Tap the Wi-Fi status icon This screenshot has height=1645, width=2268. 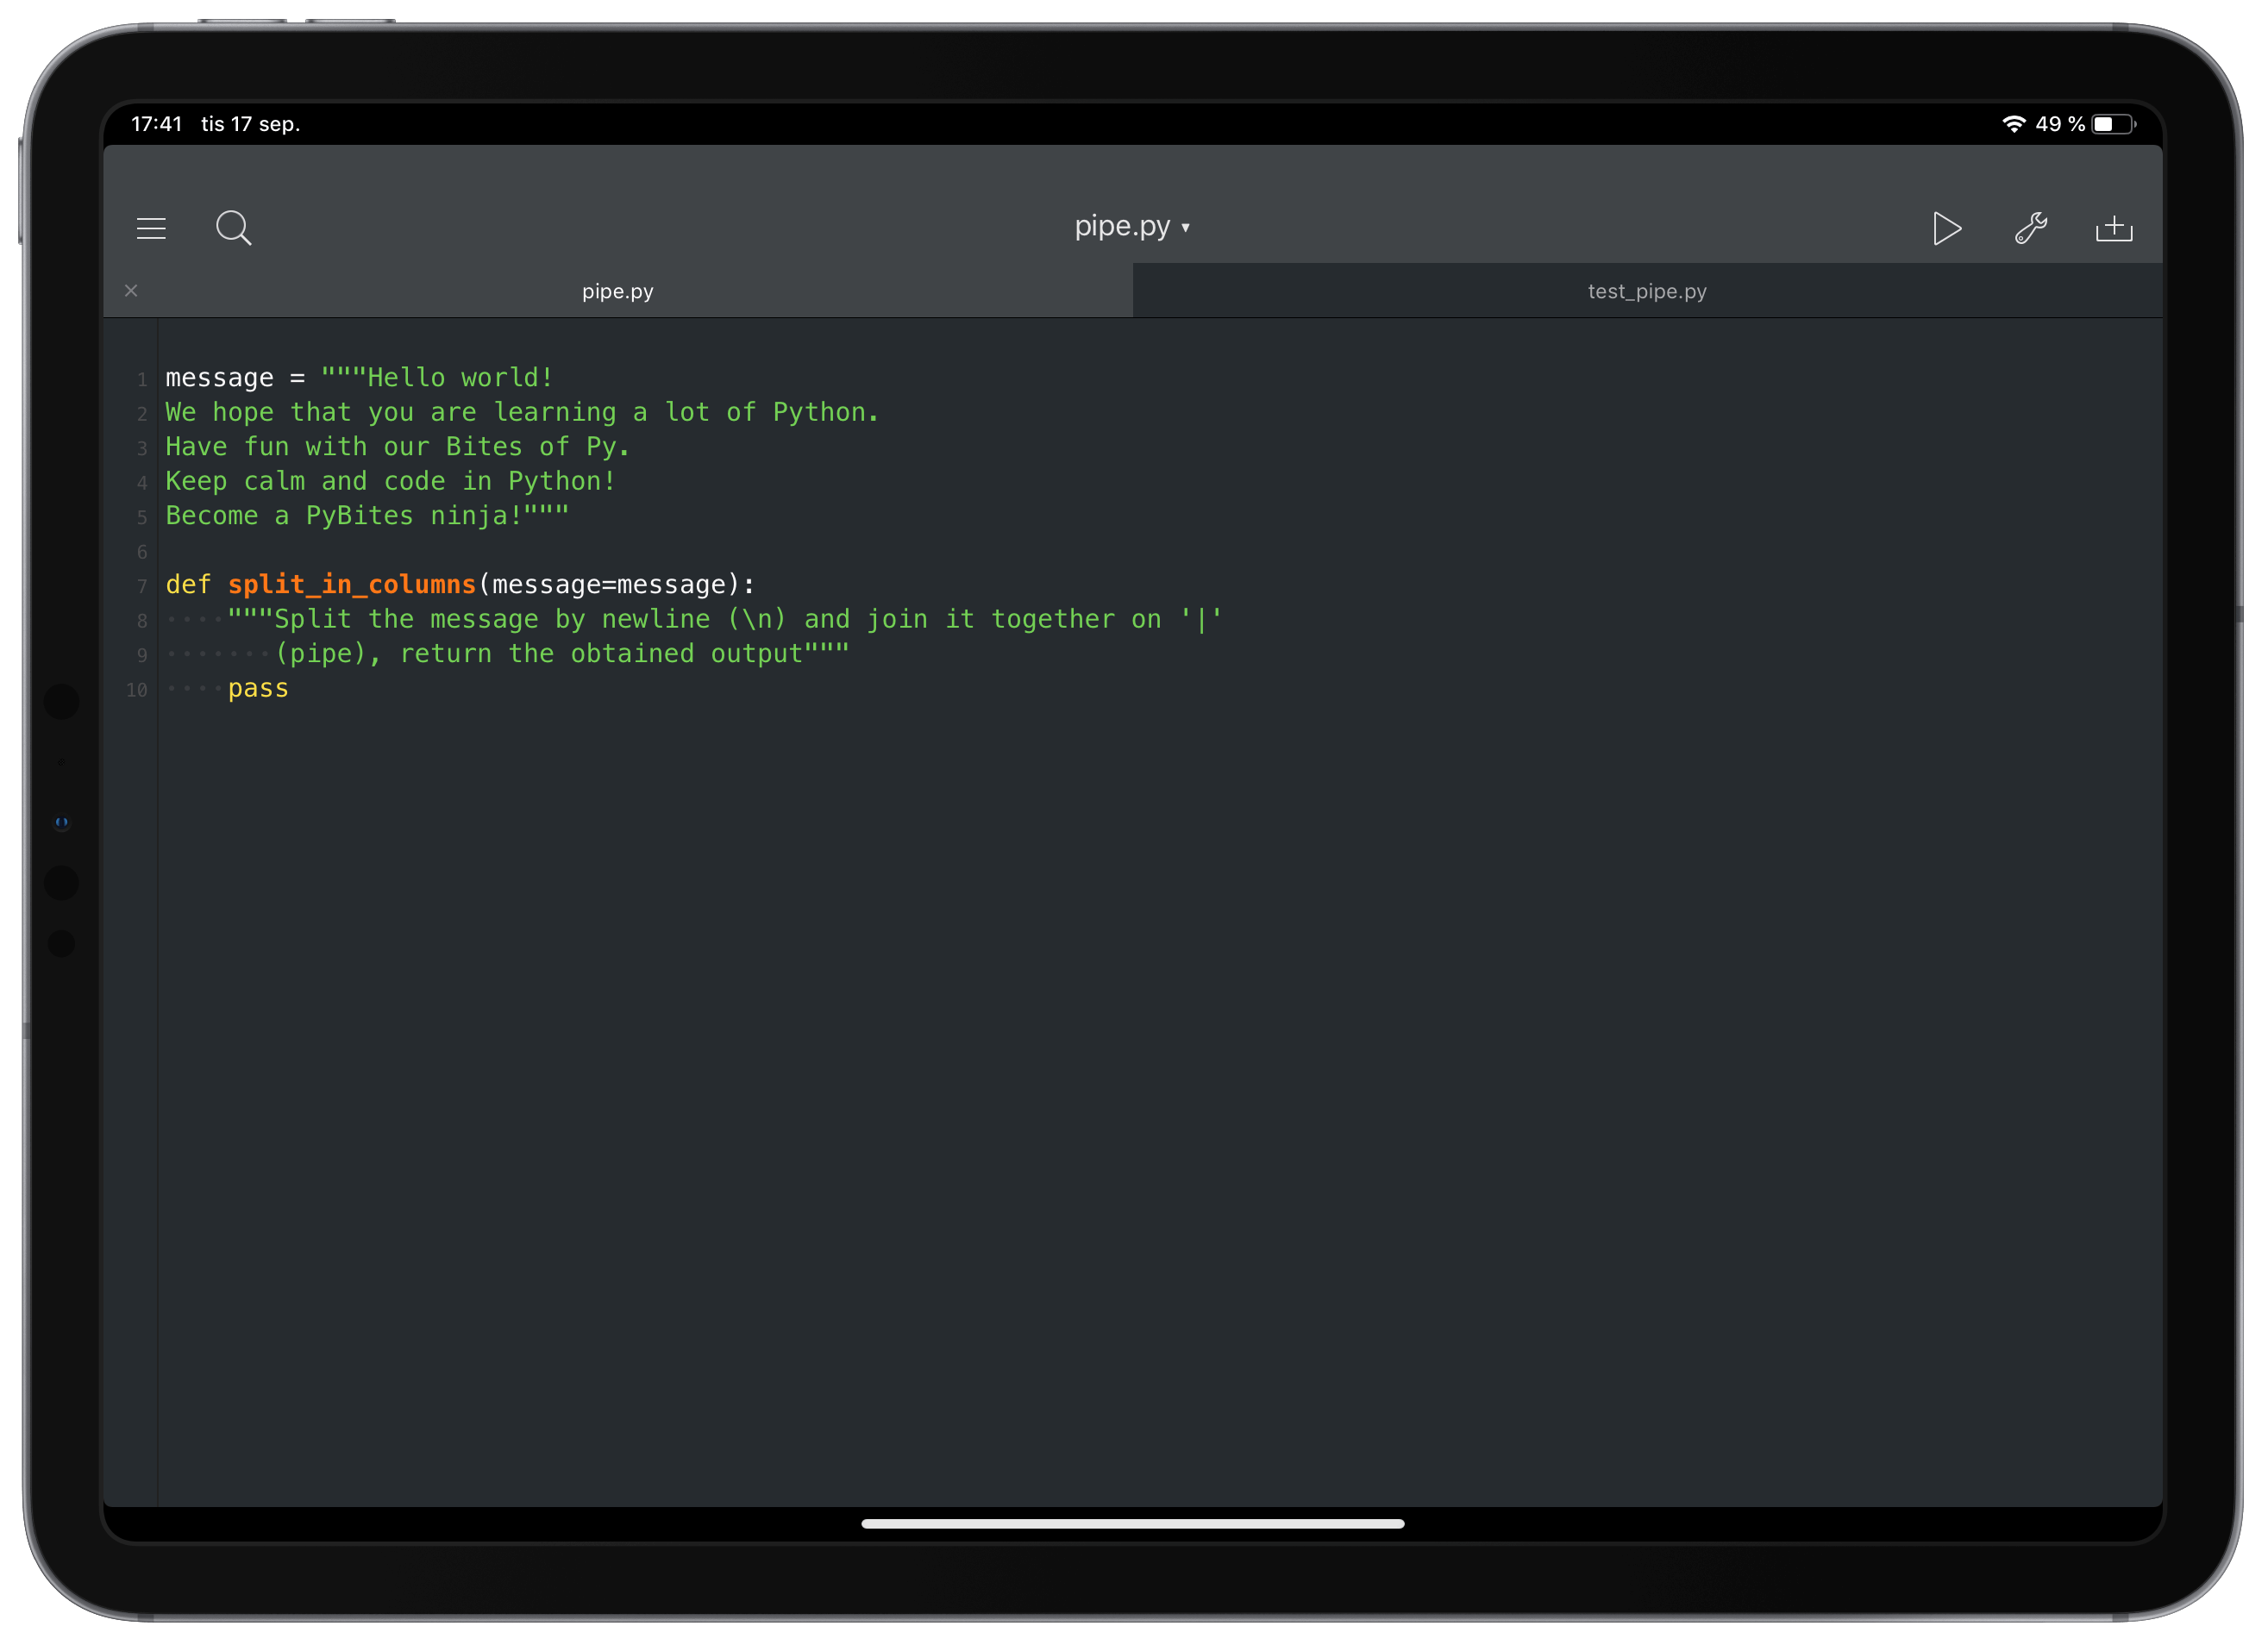point(2013,124)
